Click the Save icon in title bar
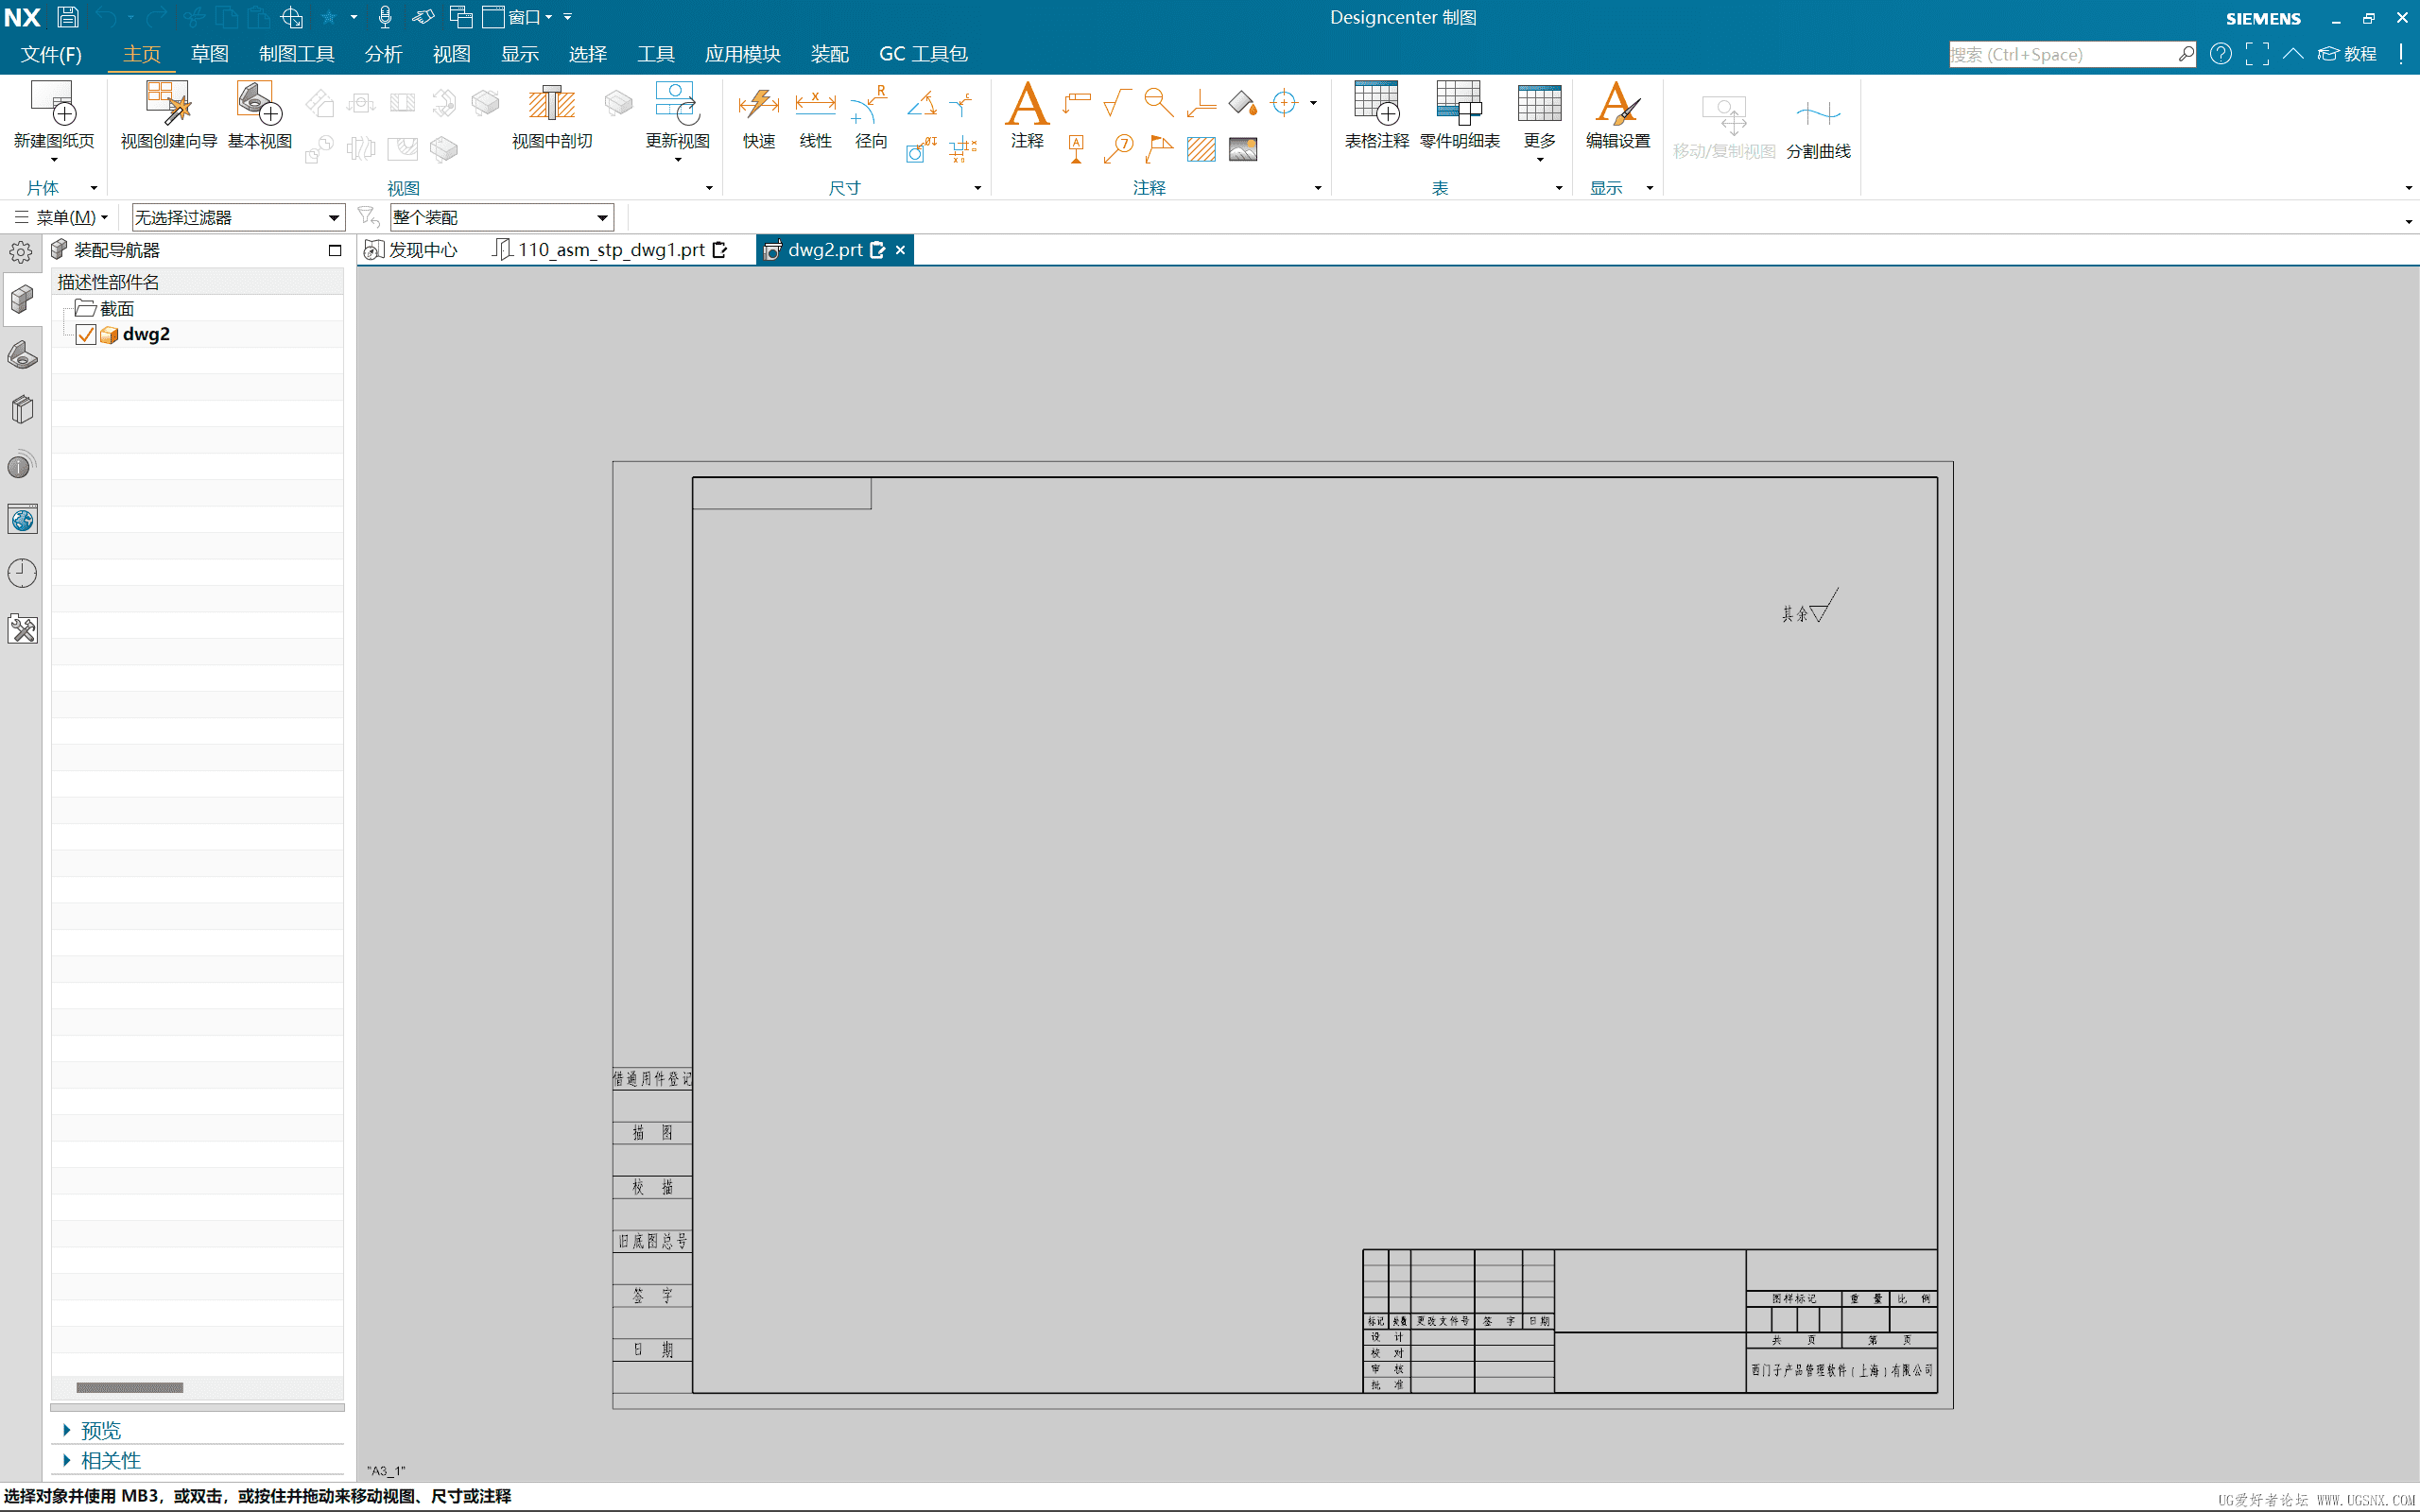The width and height of the screenshot is (2420, 1512). pos(68,17)
